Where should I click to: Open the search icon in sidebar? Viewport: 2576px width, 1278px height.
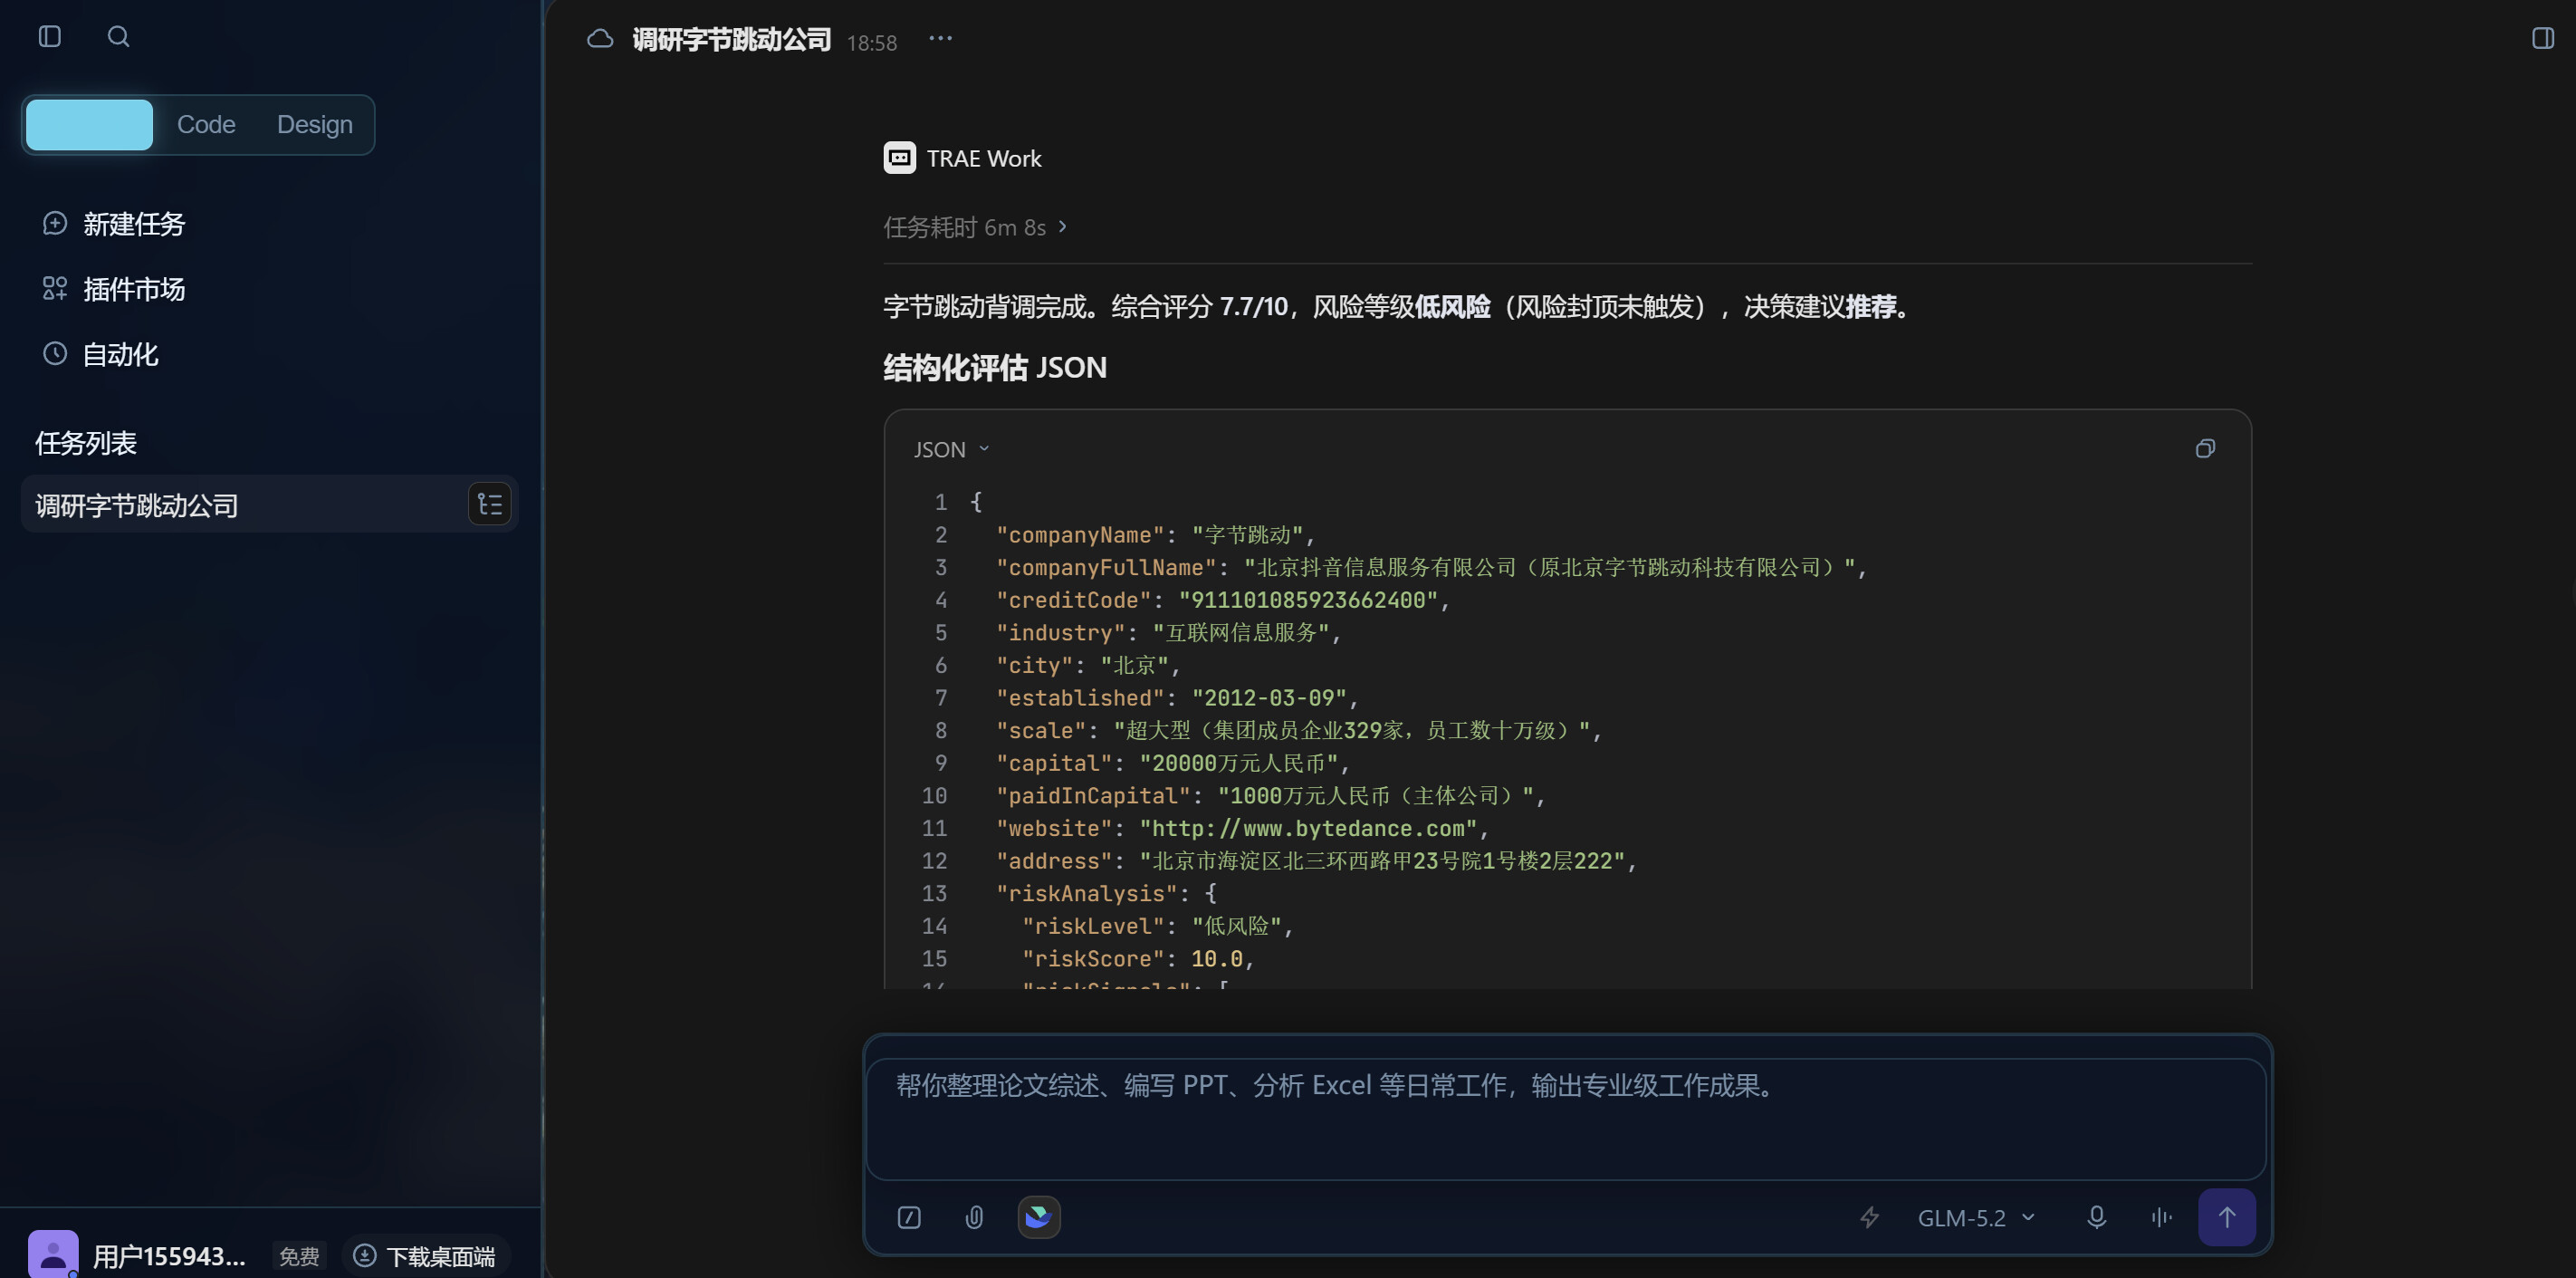[118, 37]
